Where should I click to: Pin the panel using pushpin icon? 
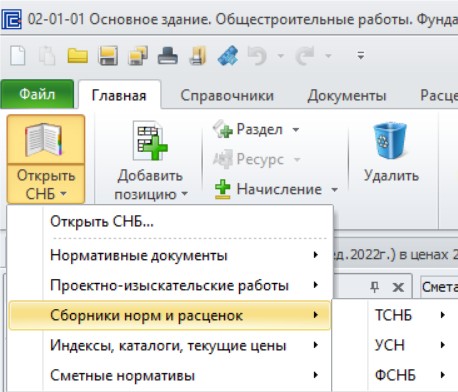(375, 287)
